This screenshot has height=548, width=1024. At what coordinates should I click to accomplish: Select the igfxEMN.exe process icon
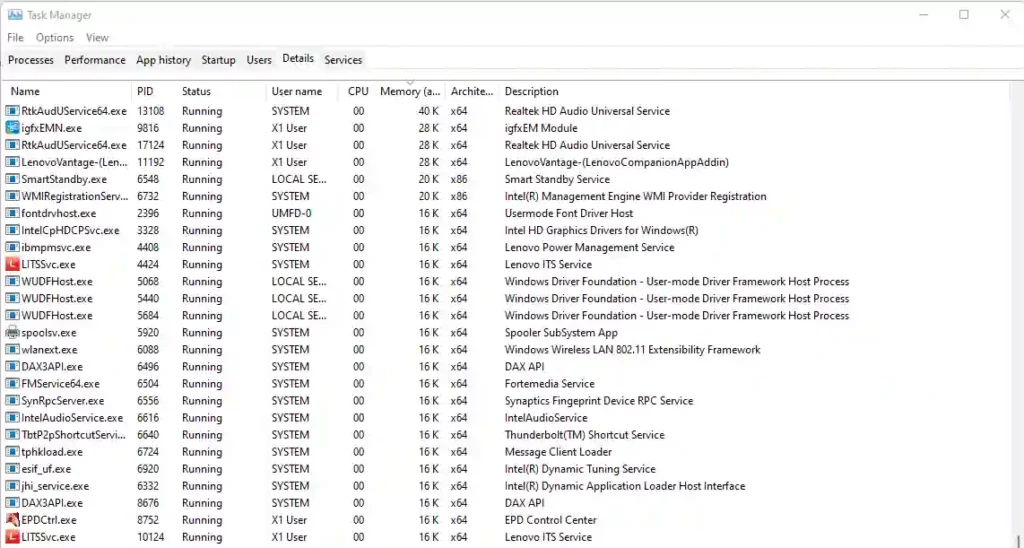12,128
